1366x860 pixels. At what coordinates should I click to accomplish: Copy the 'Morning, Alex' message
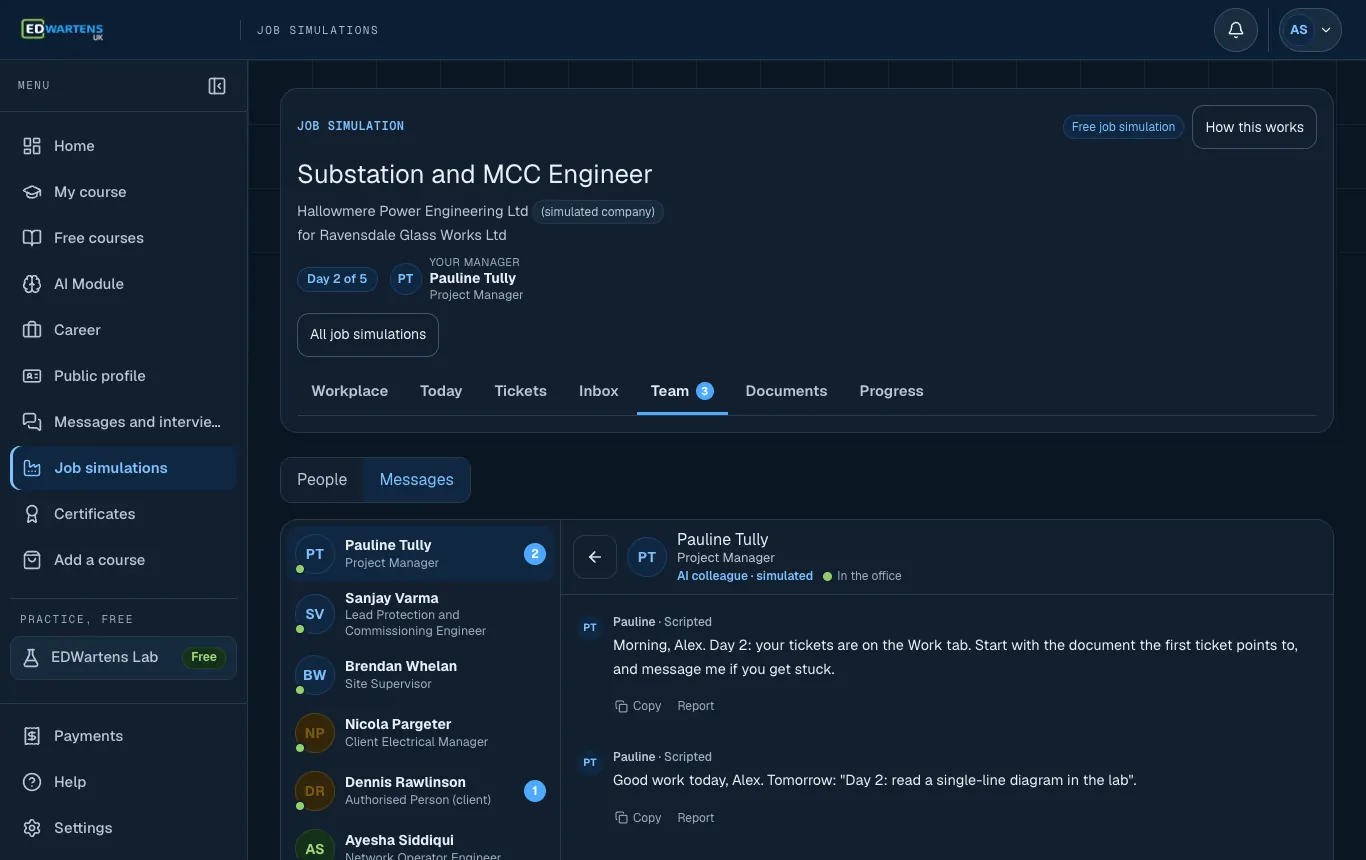[638, 706]
